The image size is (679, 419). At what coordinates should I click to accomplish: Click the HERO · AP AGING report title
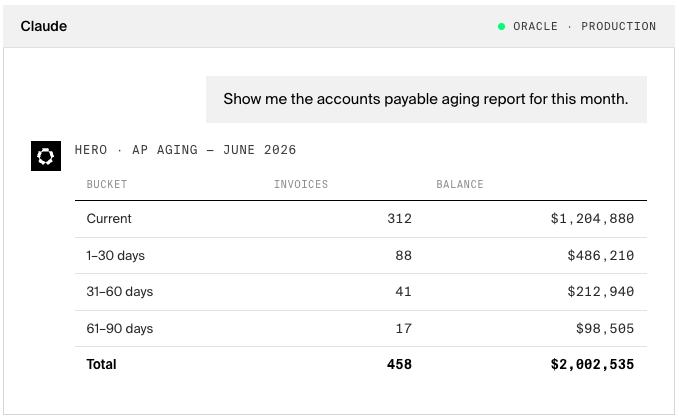tap(185, 150)
